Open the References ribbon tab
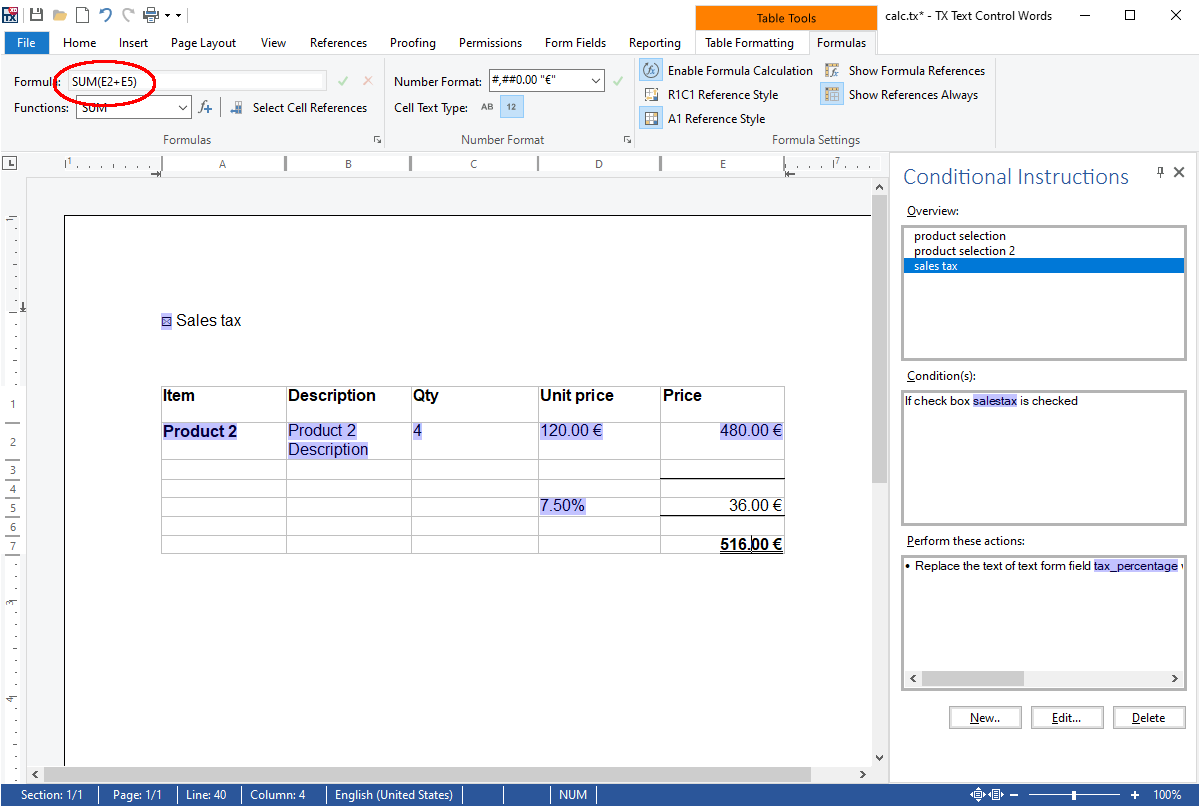Image resolution: width=1200 pixels, height=807 pixels. coord(338,43)
